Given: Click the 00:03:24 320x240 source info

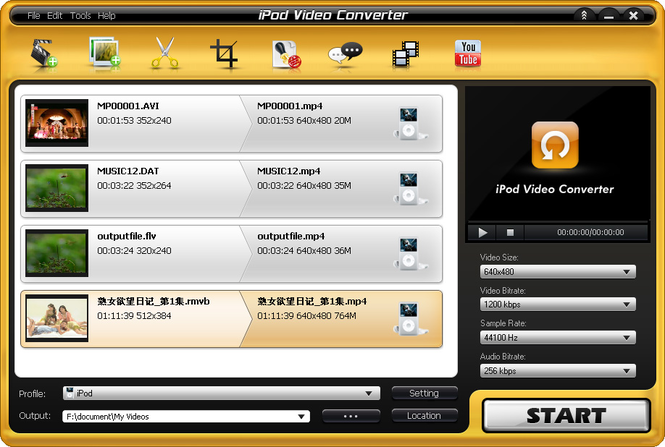Looking at the screenshot, I should point(134,251).
